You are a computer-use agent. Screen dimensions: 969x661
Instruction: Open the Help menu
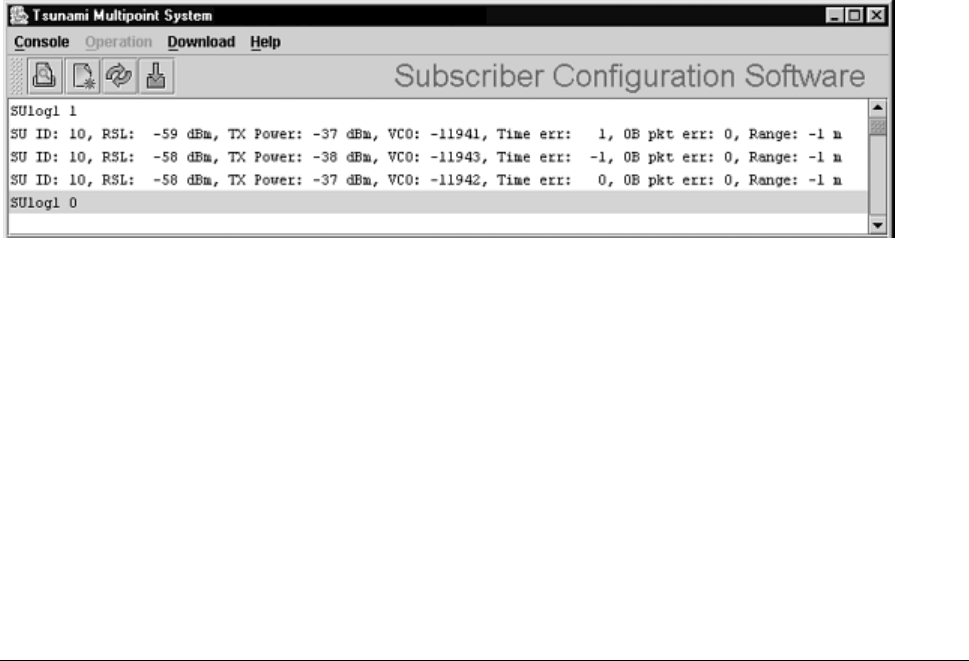click(x=265, y=42)
